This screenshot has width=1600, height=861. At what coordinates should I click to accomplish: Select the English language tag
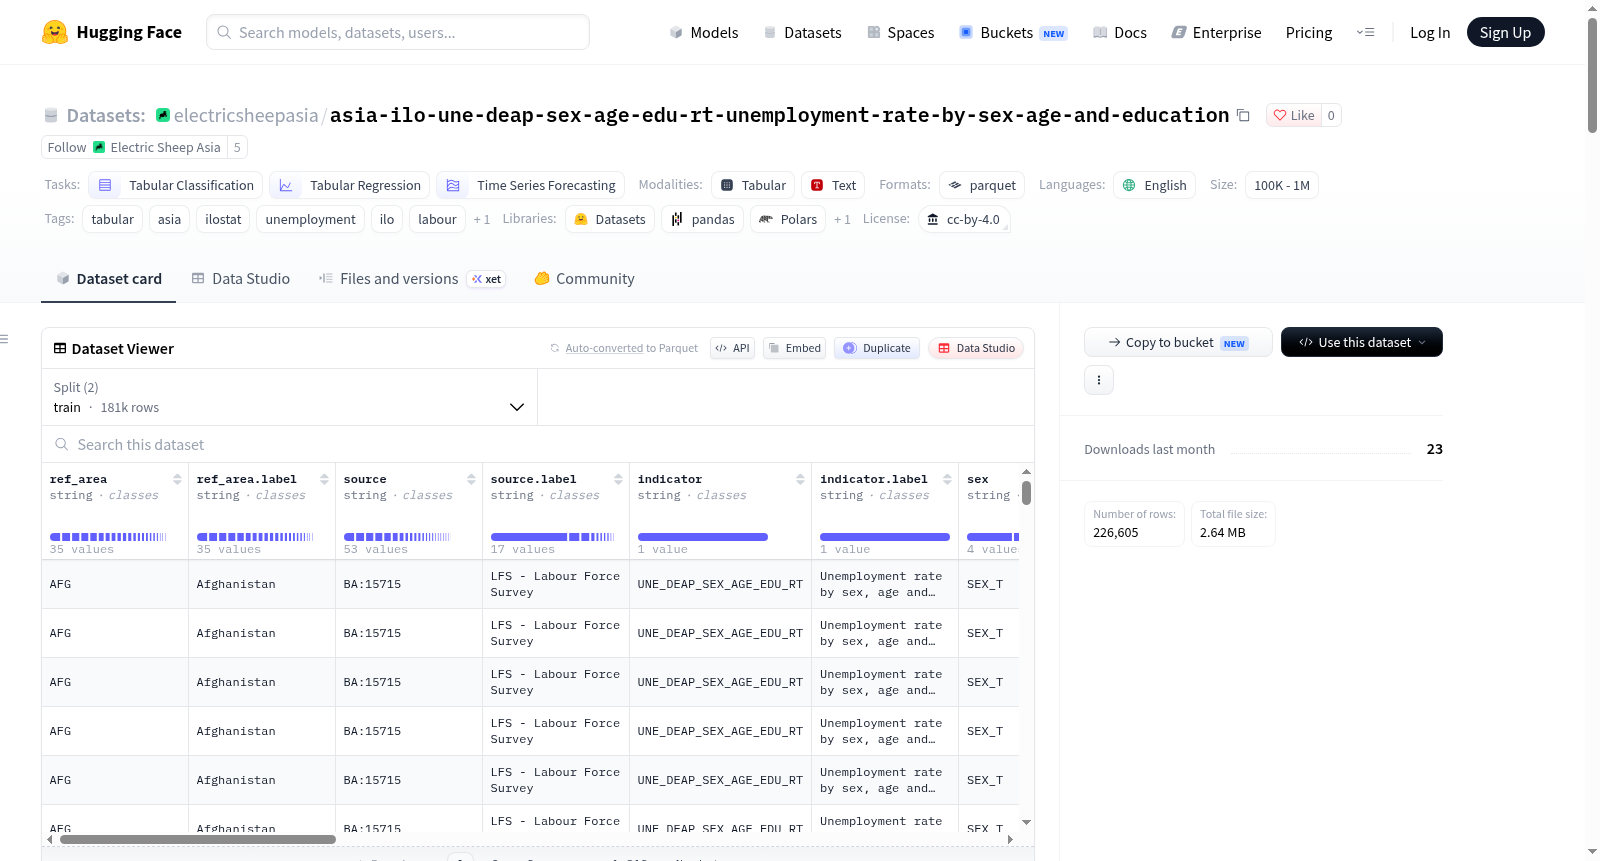[x=1154, y=185]
